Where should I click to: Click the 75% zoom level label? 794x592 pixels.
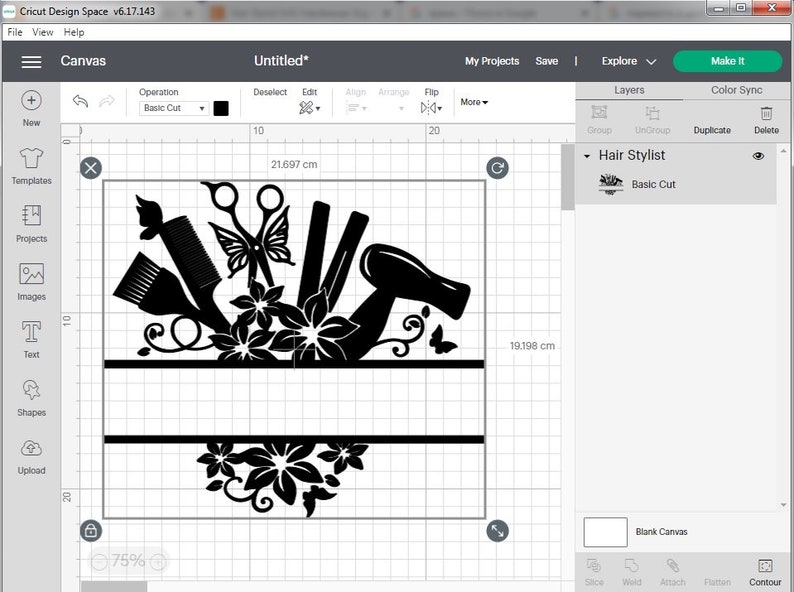click(129, 561)
